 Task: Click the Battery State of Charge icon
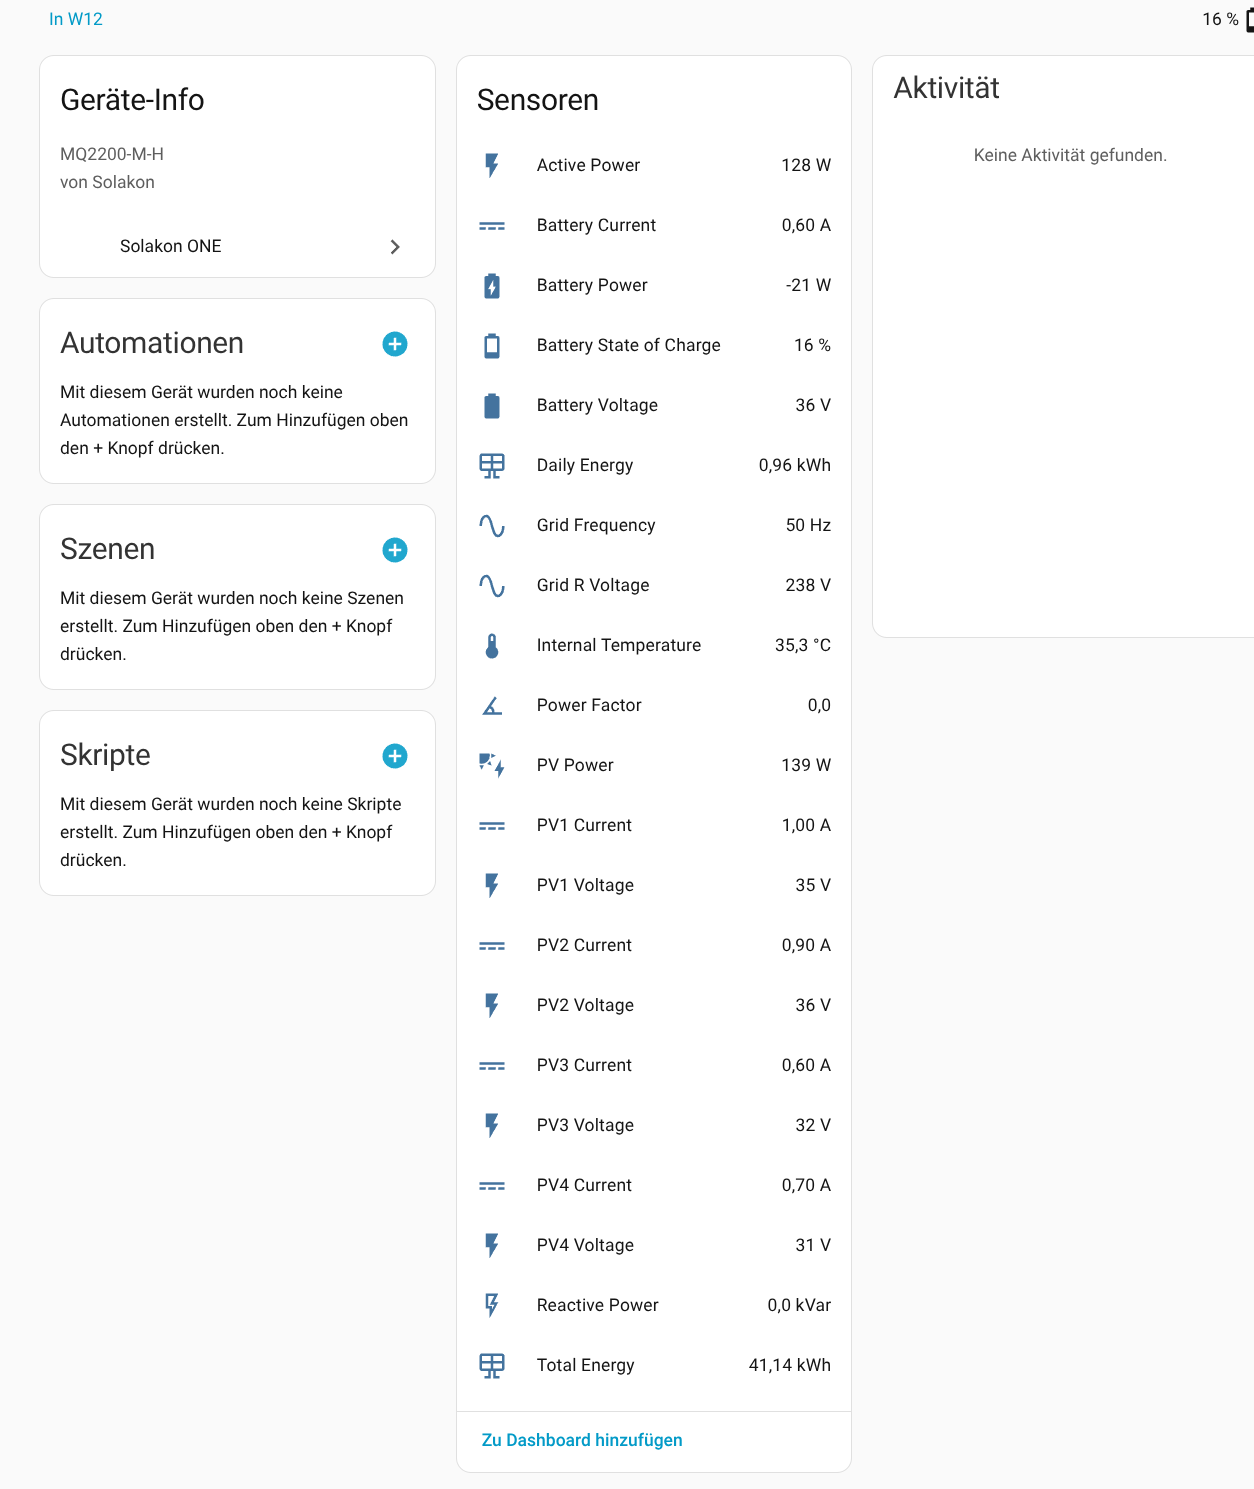492,346
